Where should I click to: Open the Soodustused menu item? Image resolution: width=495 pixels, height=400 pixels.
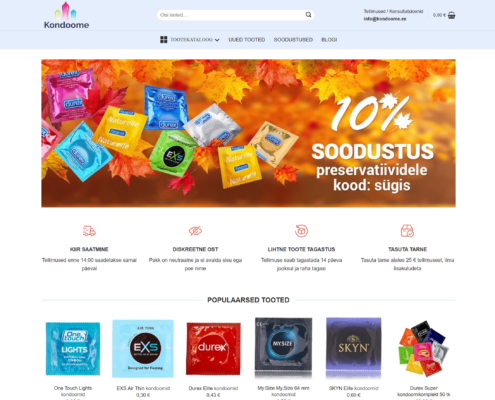[293, 40]
